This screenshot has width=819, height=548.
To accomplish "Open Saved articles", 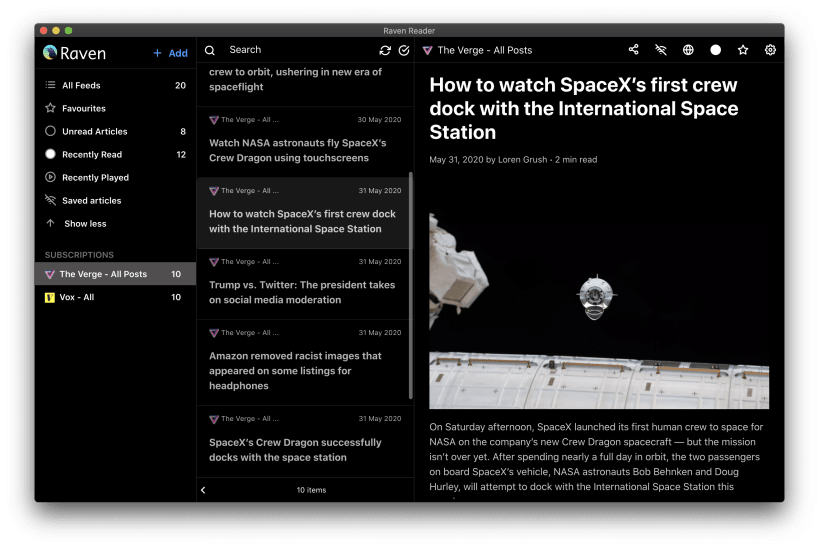I will point(115,200).
